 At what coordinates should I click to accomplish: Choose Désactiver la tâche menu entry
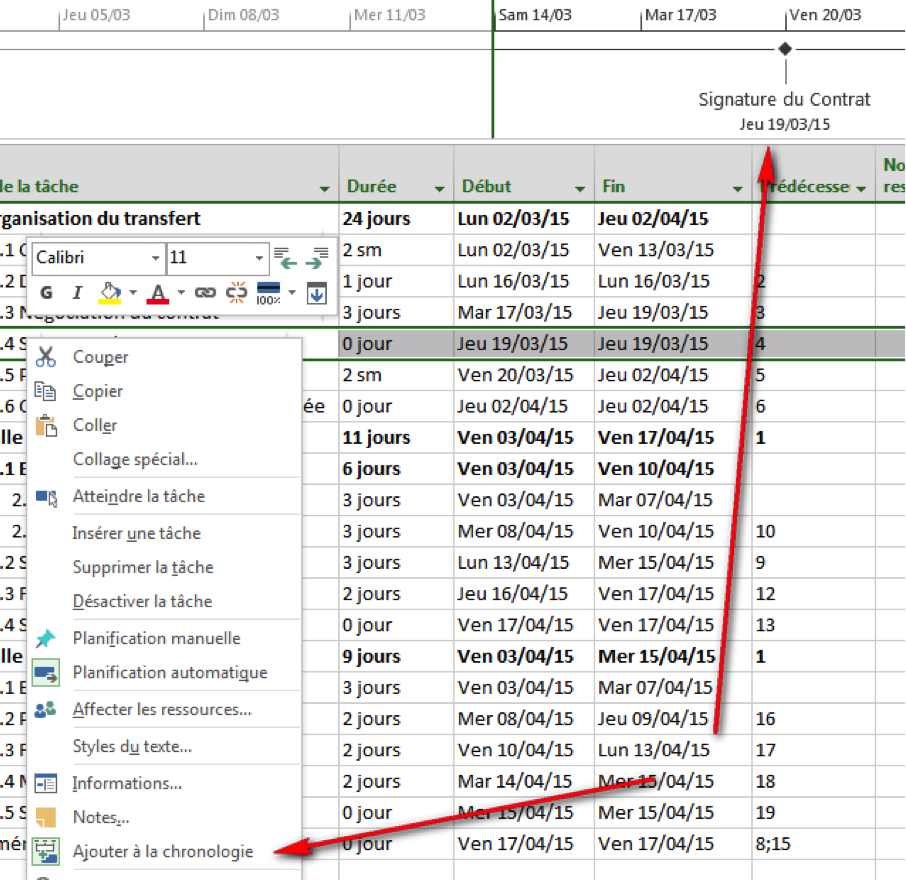[142, 601]
